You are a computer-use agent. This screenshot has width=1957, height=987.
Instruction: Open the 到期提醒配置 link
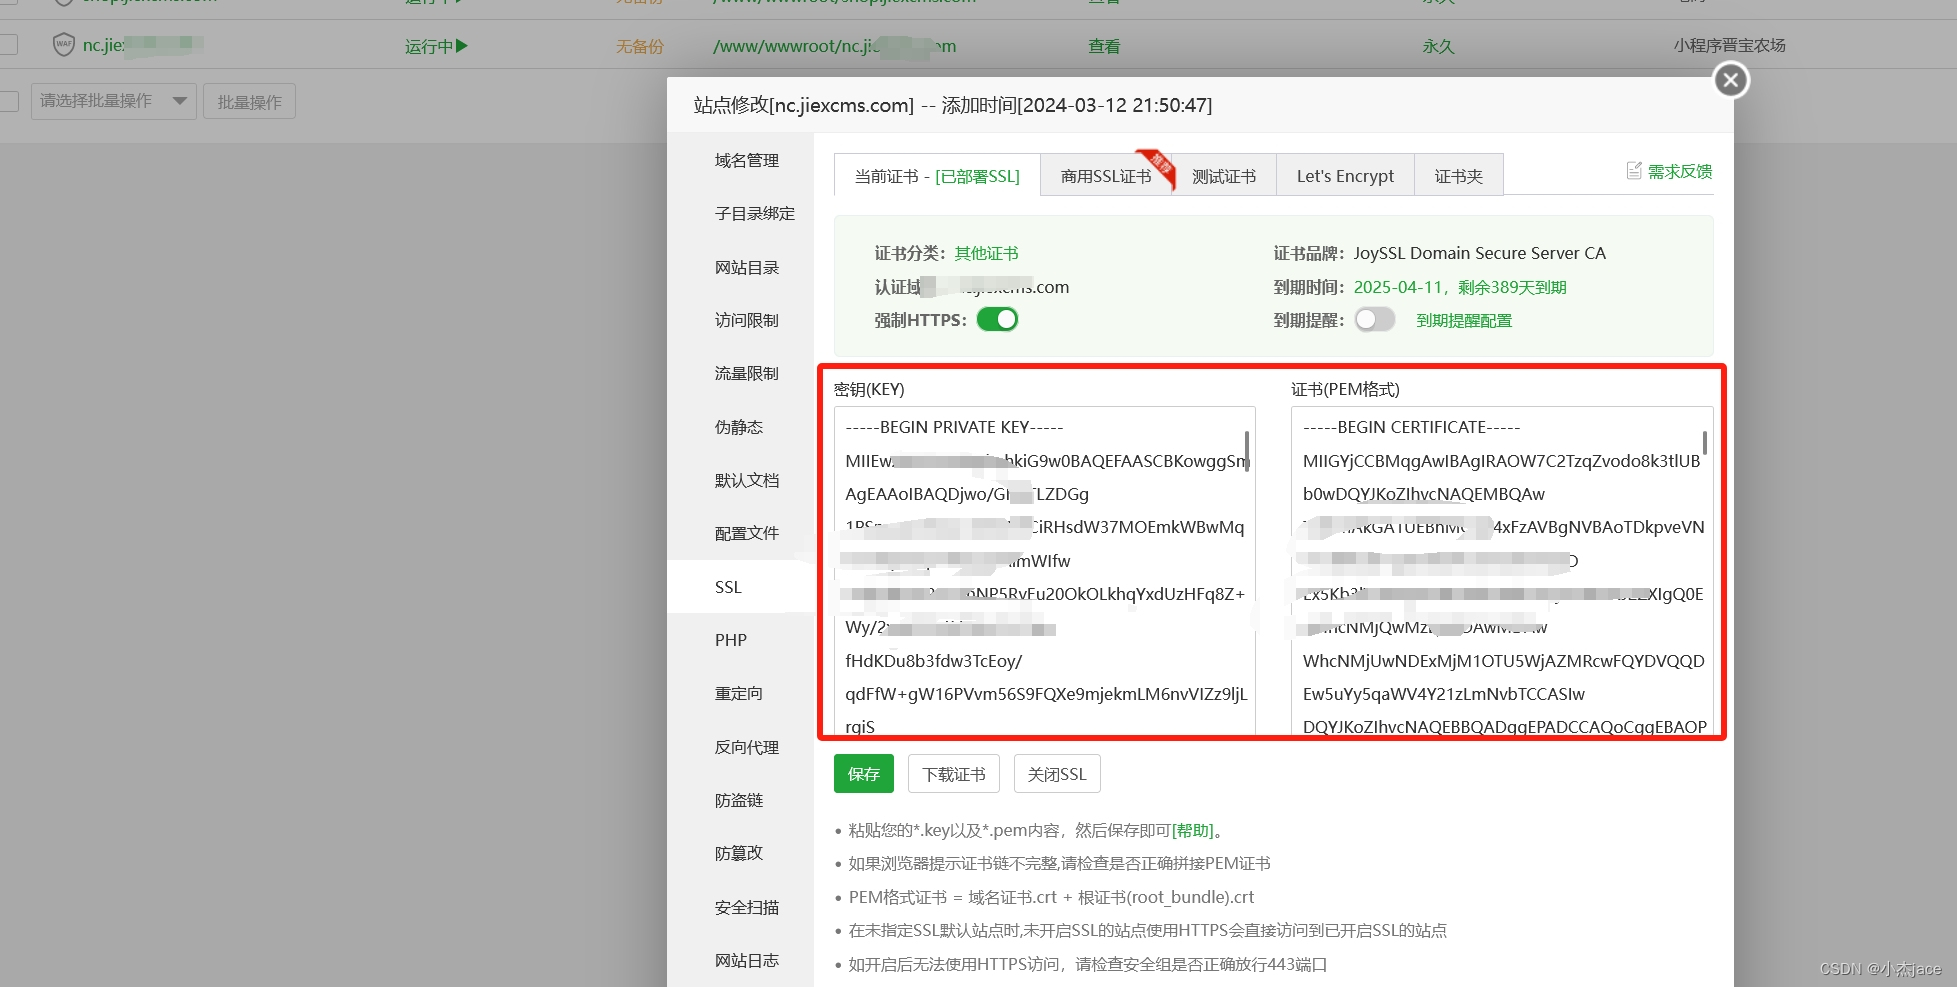point(1464,320)
